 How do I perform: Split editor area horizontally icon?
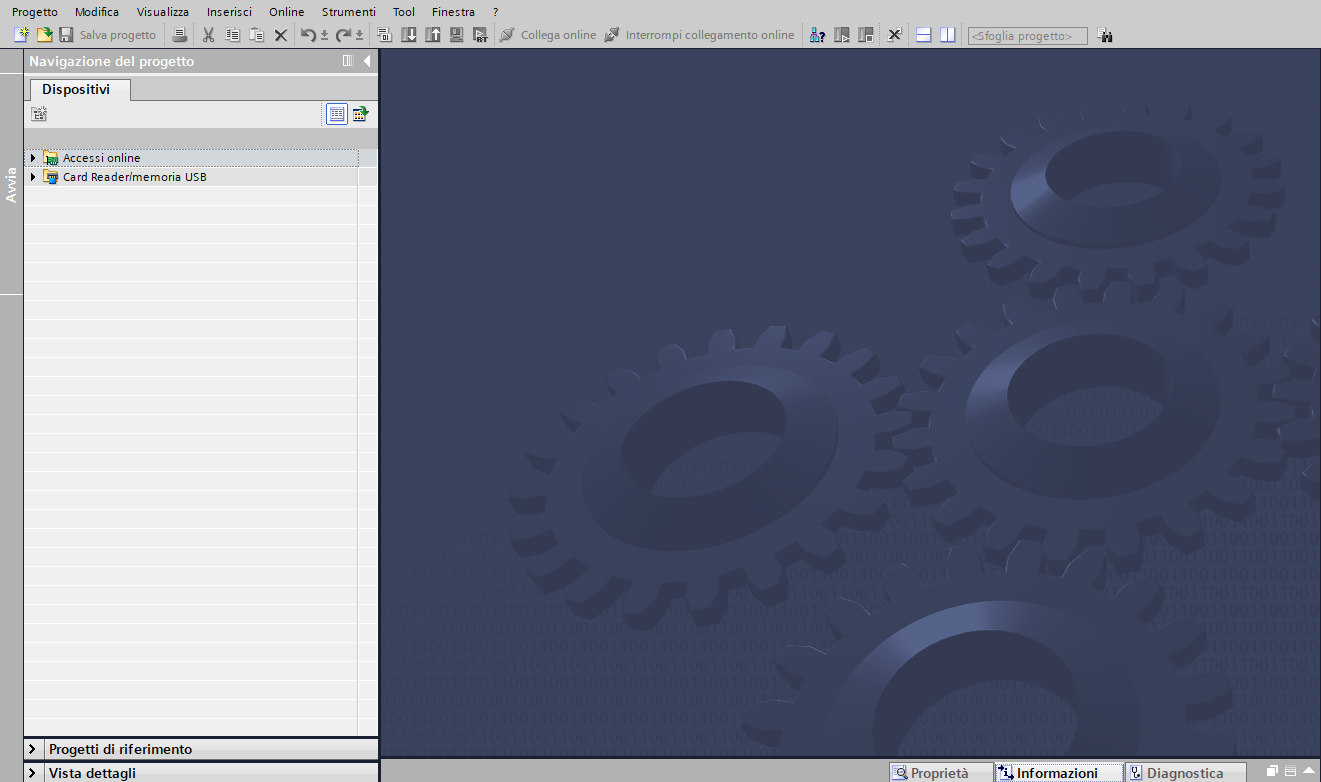point(923,35)
